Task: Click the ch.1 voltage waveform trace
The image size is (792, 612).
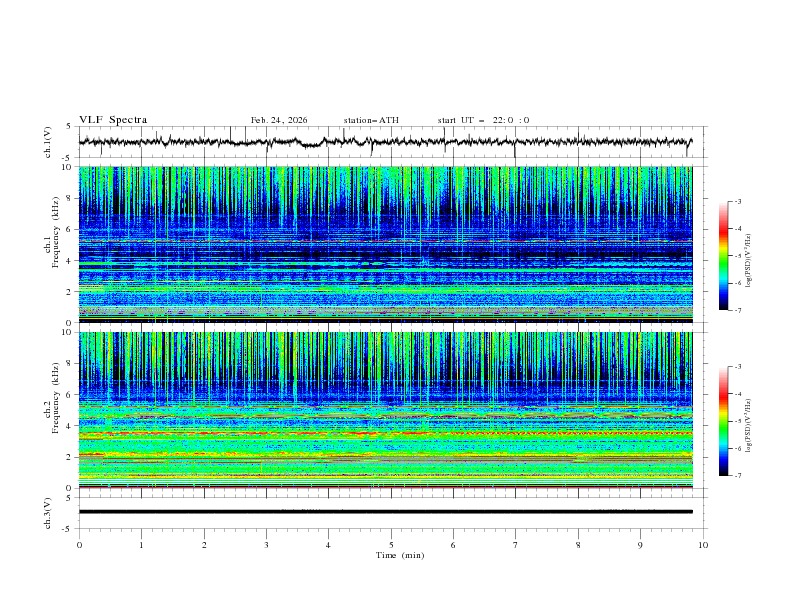Action: click(386, 142)
